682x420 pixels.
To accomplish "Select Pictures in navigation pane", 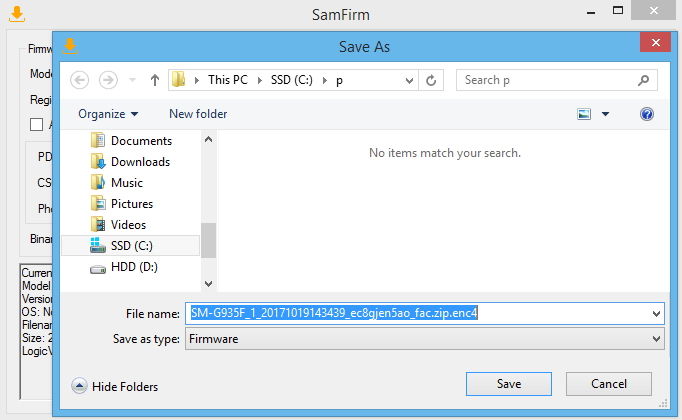I will 132,203.
